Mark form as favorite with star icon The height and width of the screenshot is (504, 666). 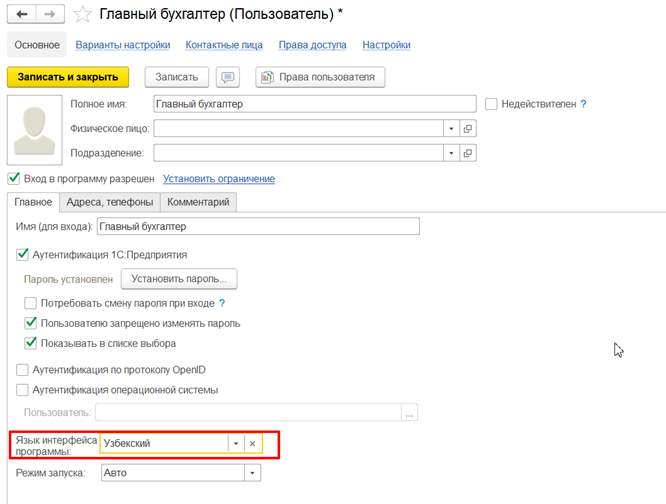tap(84, 14)
